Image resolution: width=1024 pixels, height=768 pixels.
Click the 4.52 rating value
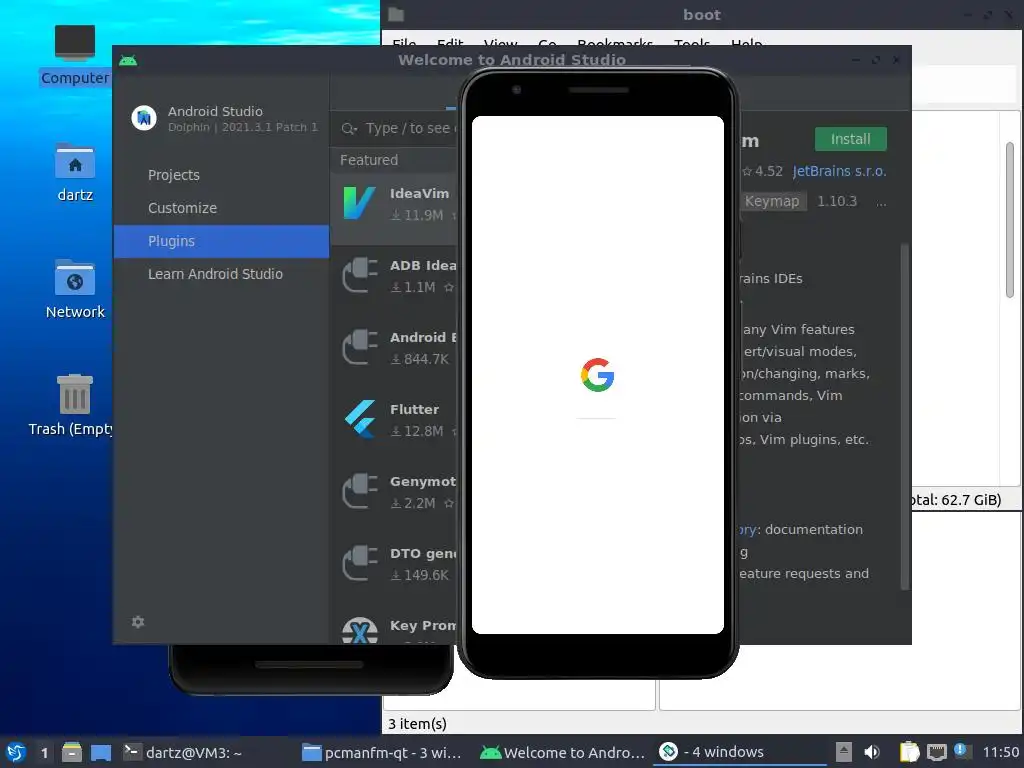pos(769,171)
